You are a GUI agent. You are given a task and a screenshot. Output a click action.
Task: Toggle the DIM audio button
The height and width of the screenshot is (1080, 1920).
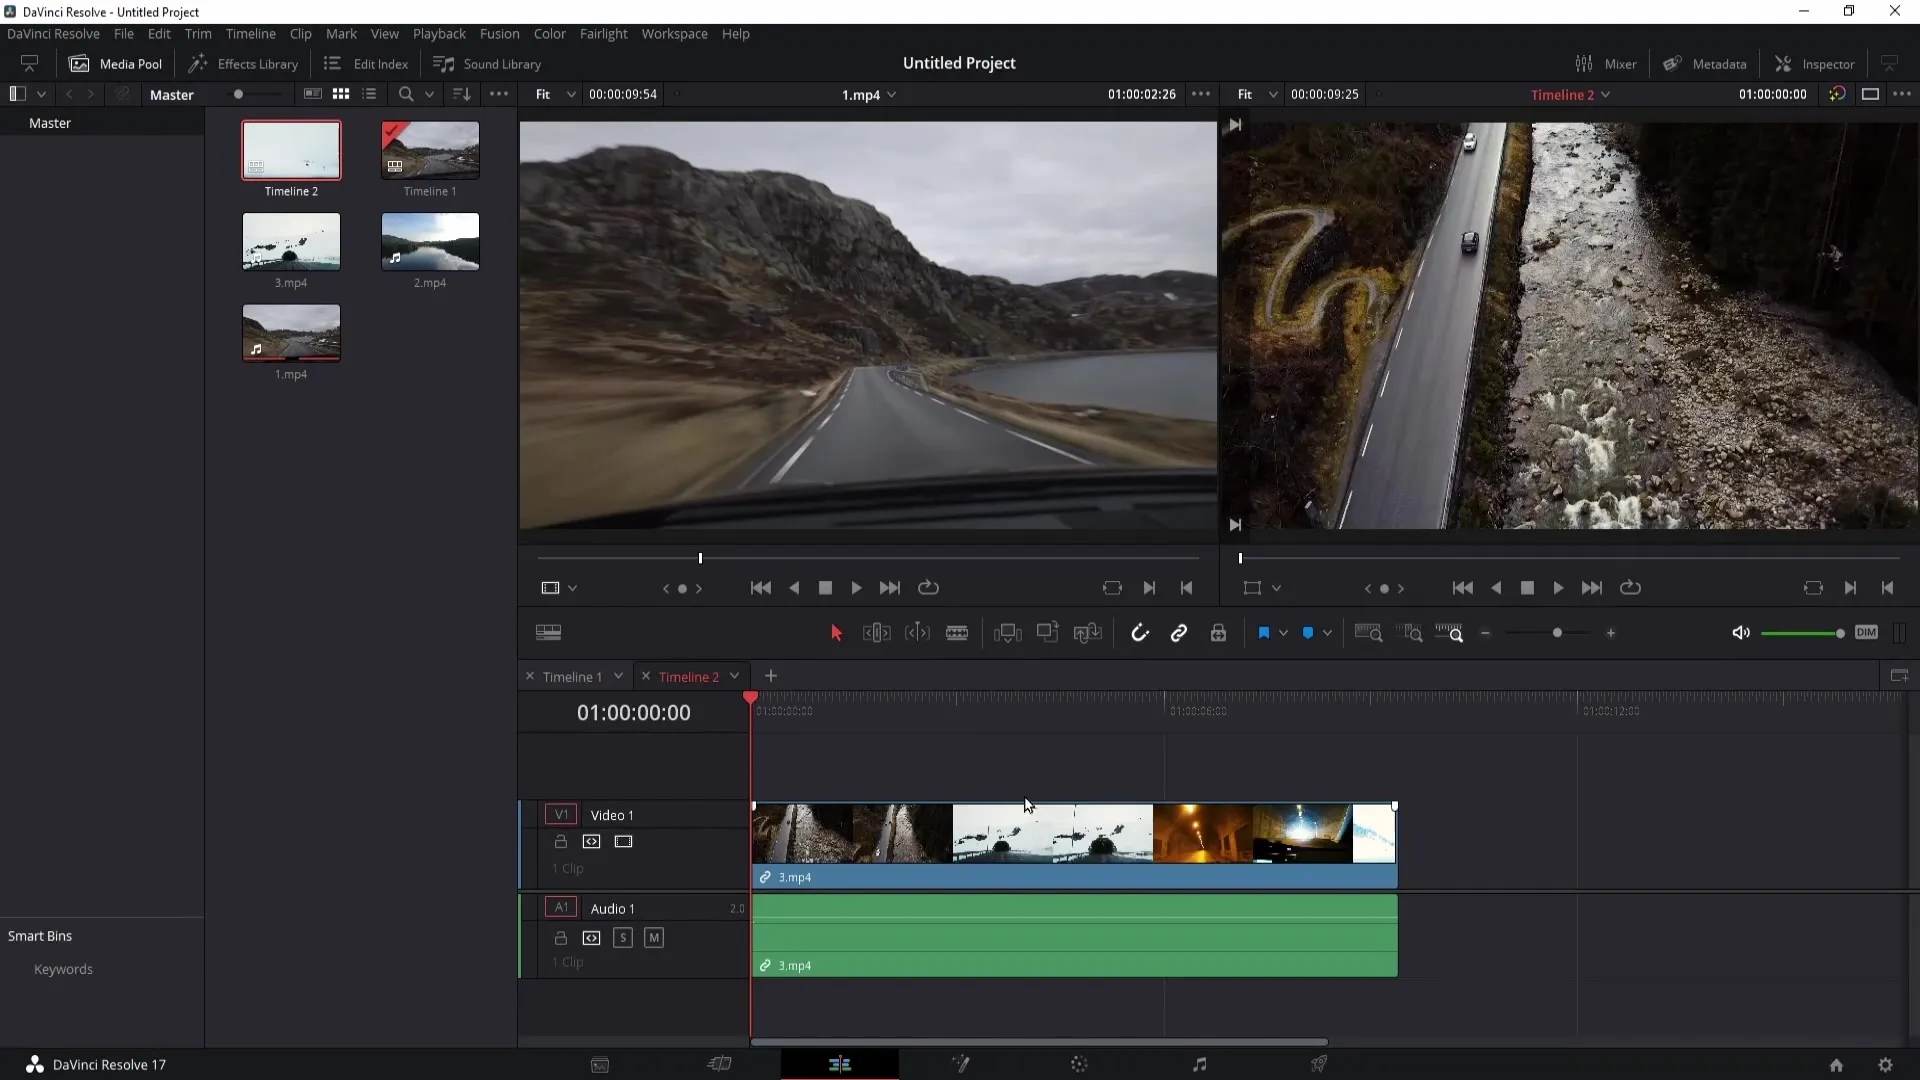point(1866,632)
